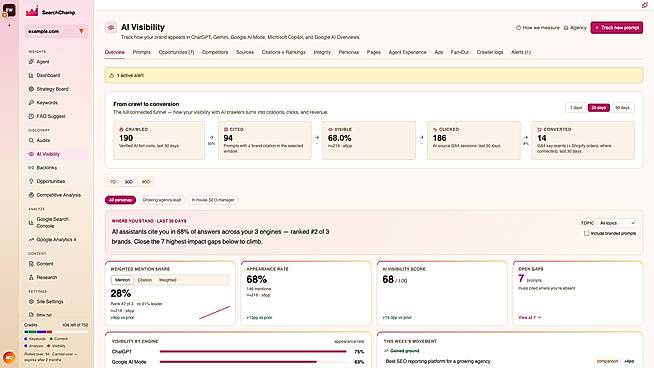This screenshot has width=654, height=368.
Task: Click the Keywords key icon
Action: point(31,102)
